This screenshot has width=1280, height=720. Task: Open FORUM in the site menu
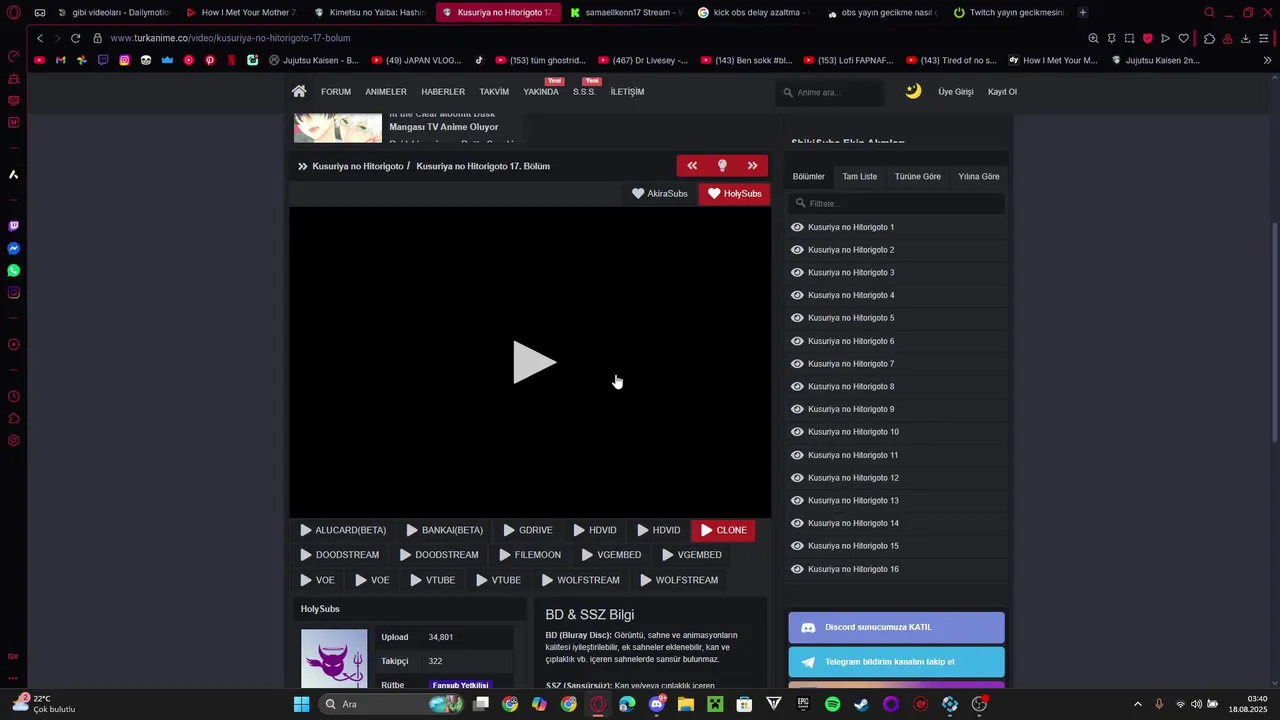[336, 92]
